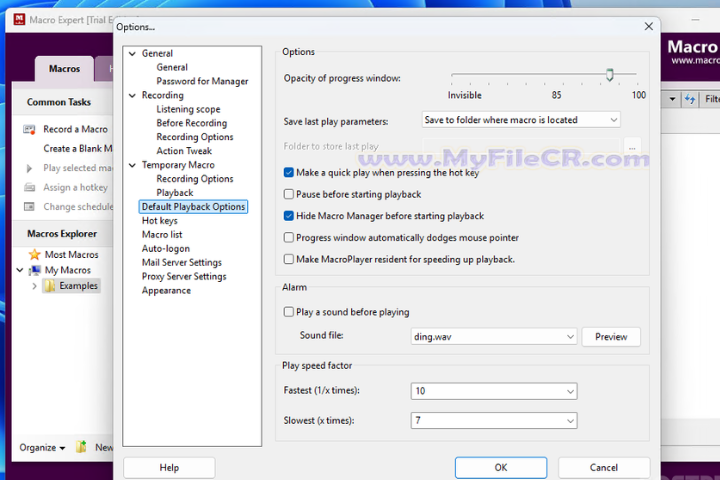Toggle Hide Macro Manager before starting playback
720x480 pixels.
[x=288, y=216]
